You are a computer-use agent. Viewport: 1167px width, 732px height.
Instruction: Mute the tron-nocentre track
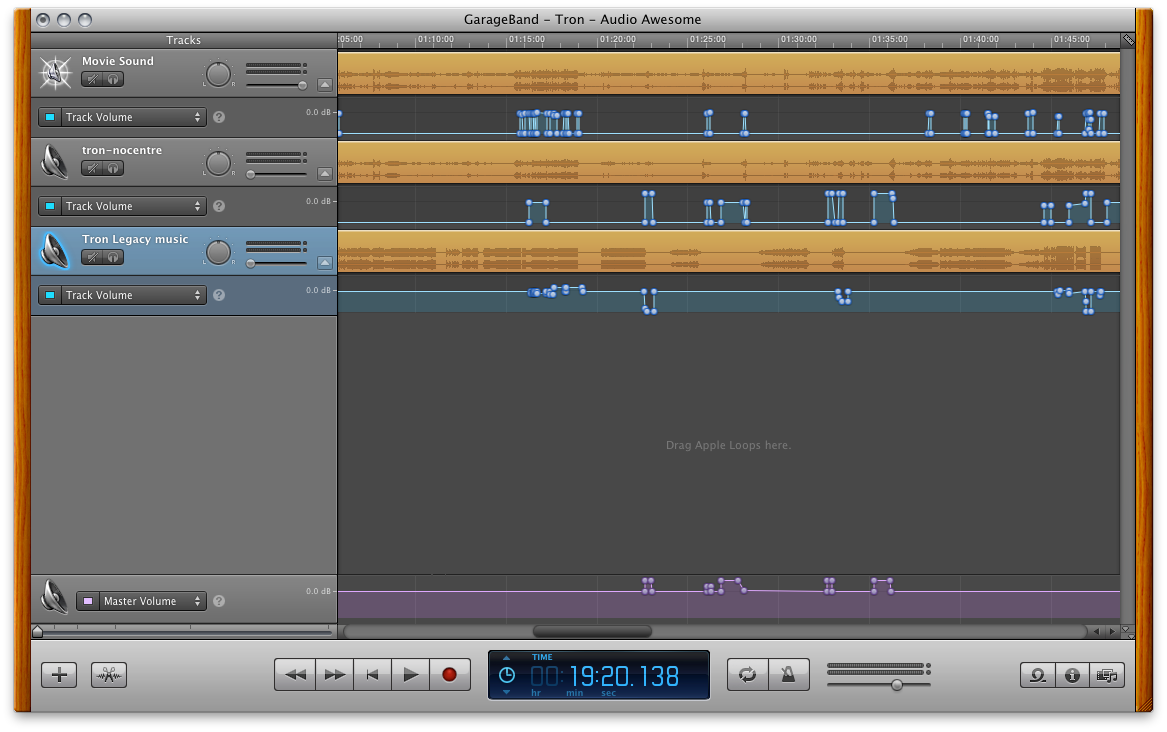click(92, 168)
